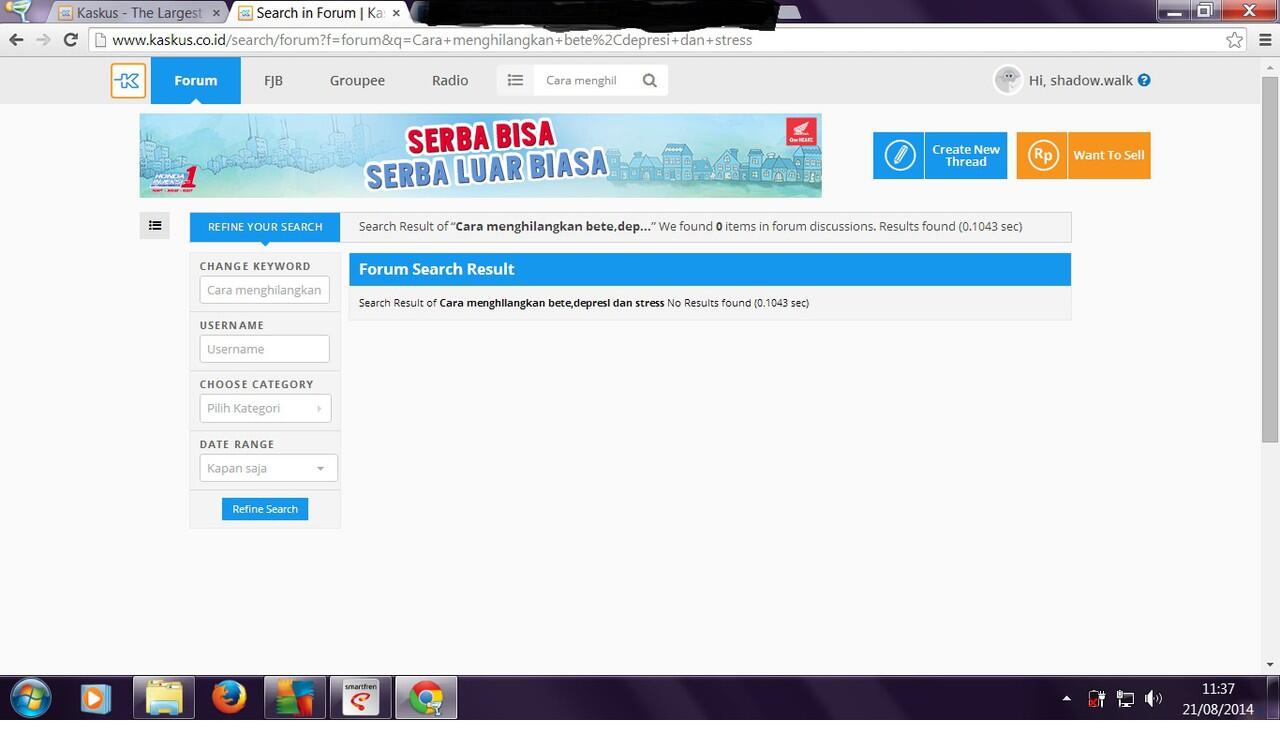Bookmark this page with the star icon
This screenshot has height=750, width=1280.
pos(1235,40)
